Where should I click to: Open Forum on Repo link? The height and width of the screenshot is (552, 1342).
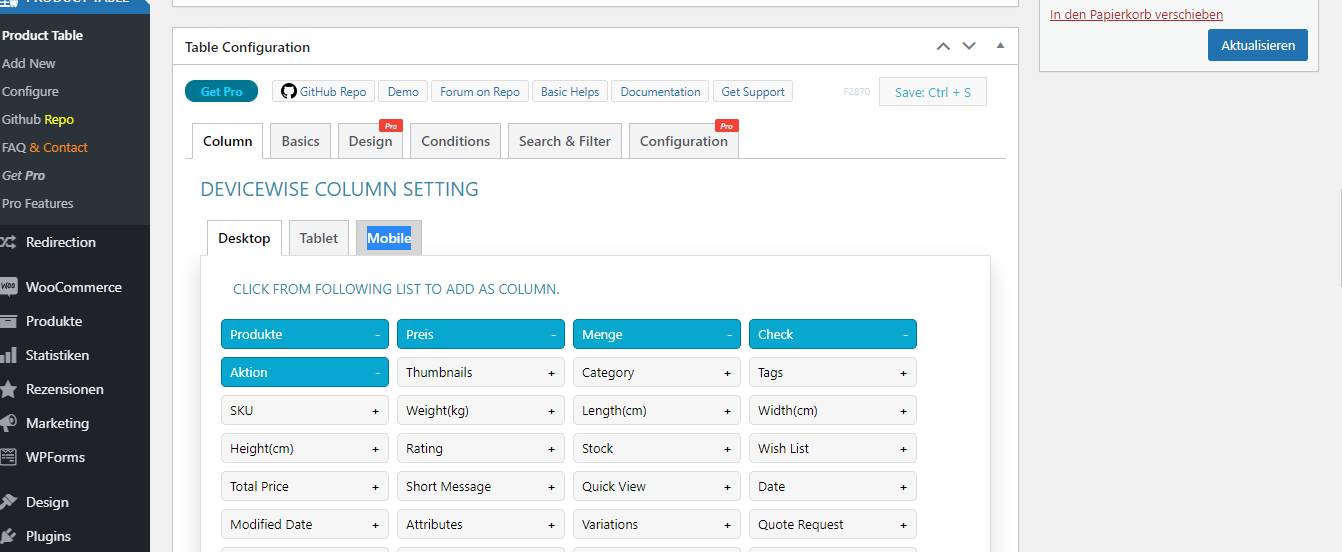tap(480, 91)
